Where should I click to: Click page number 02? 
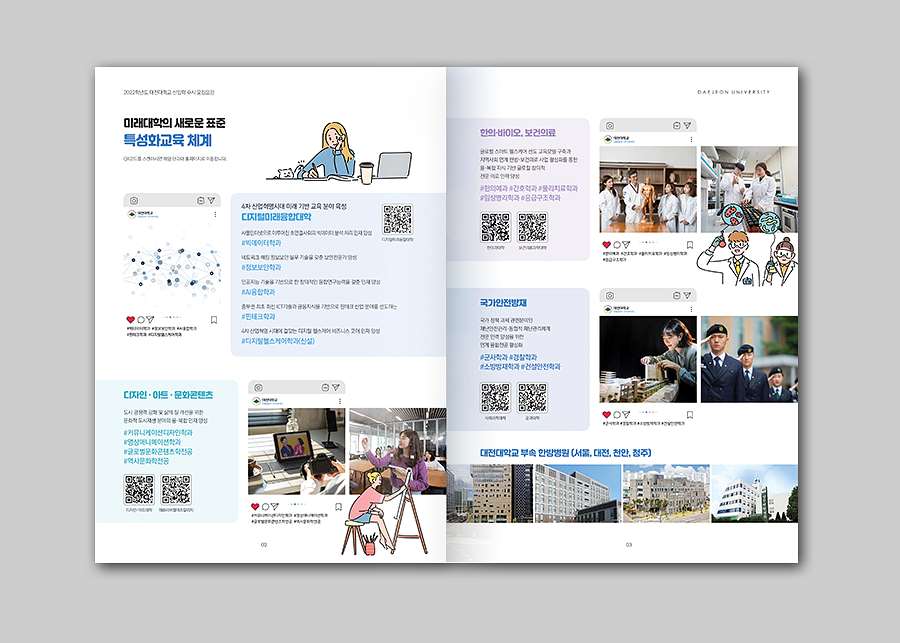pos(264,545)
